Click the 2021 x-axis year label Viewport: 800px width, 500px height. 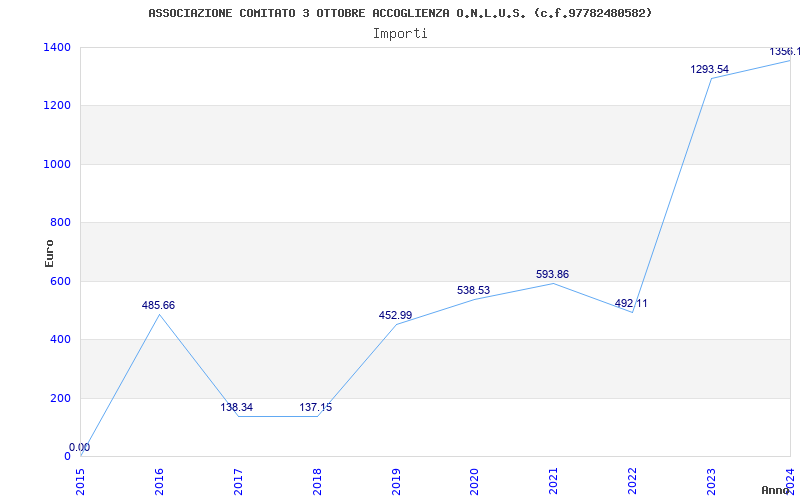pyautogui.click(x=554, y=482)
